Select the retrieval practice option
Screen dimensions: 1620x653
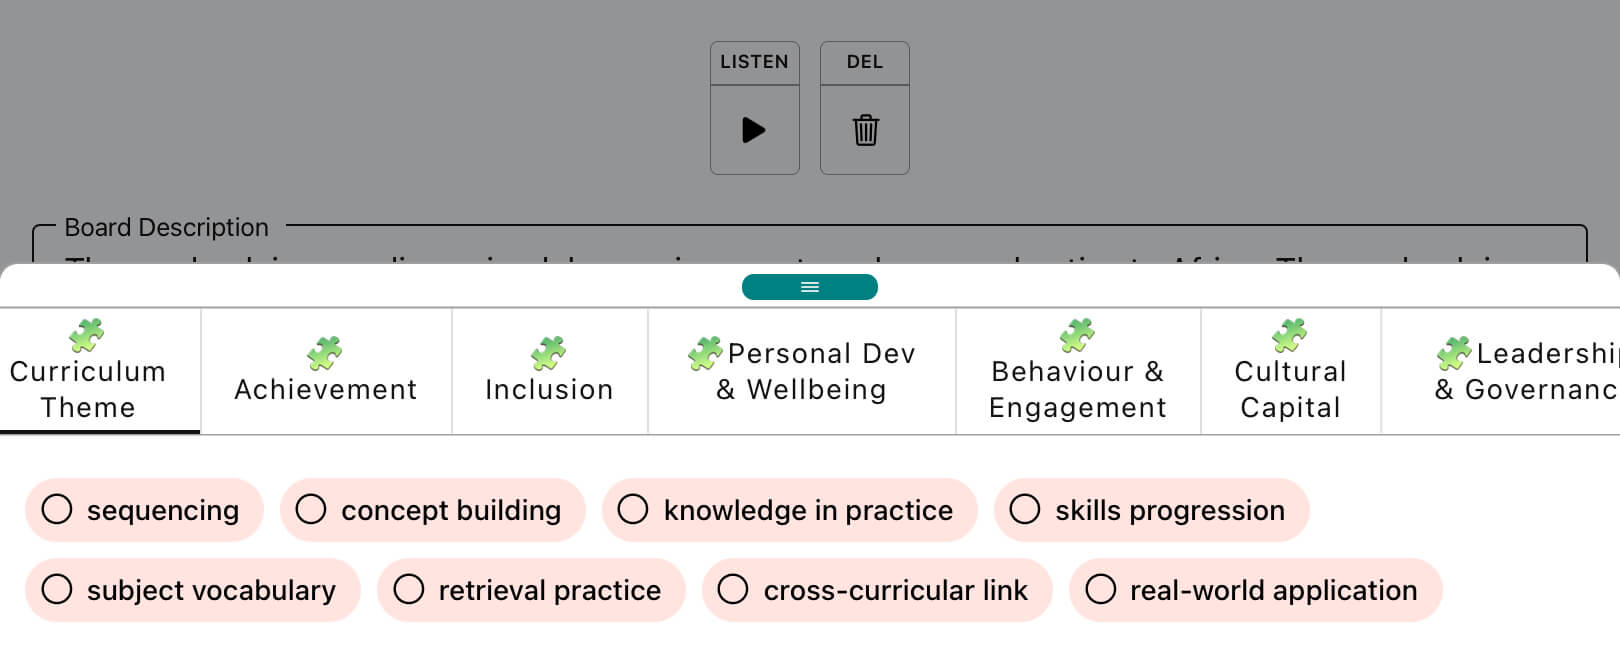click(x=409, y=590)
